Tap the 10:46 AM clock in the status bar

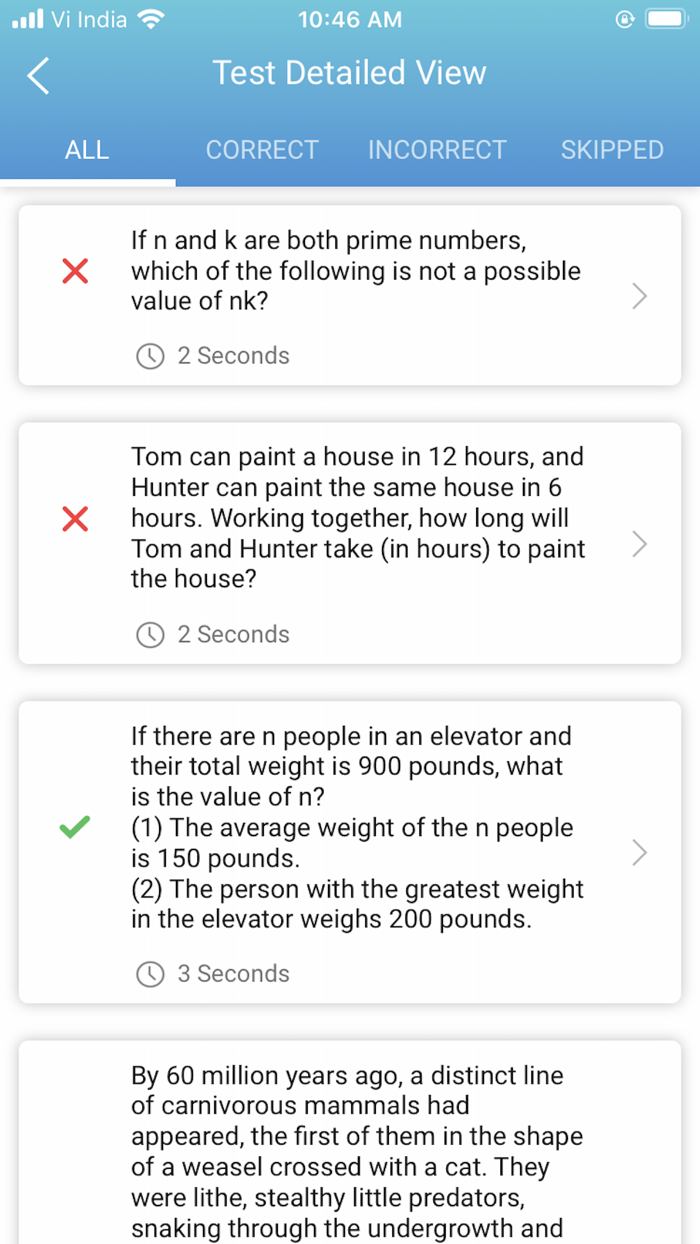pyautogui.click(x=349, y=18)
